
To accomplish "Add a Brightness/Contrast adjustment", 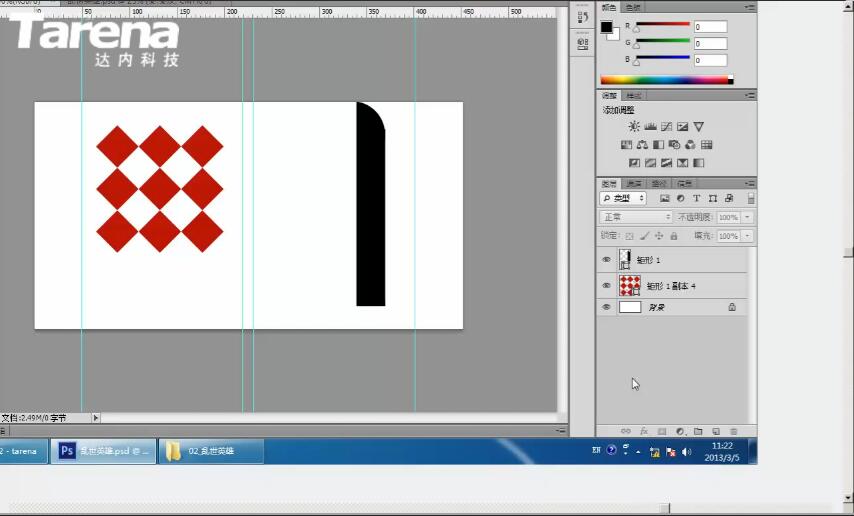I will pyautogui.click(x=633, y=126).
